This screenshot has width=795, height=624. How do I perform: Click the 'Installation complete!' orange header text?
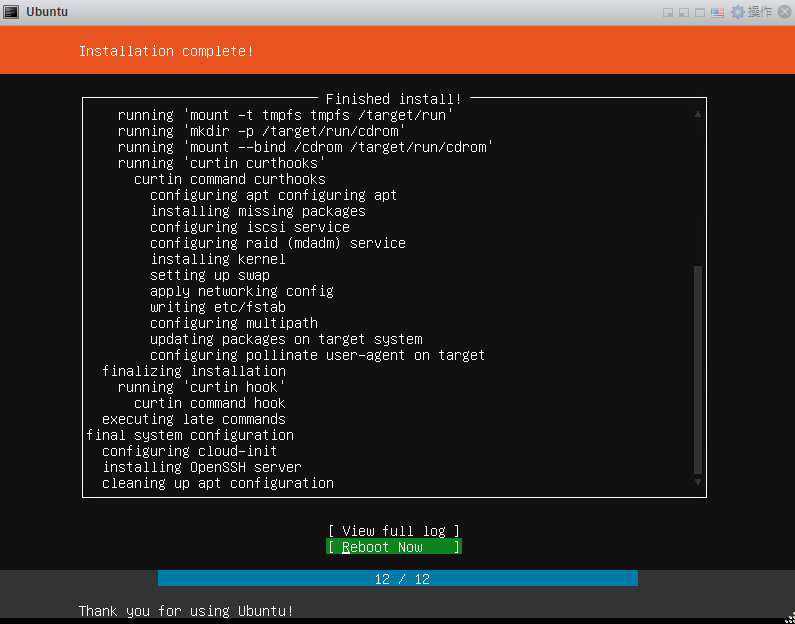[166, 51]
